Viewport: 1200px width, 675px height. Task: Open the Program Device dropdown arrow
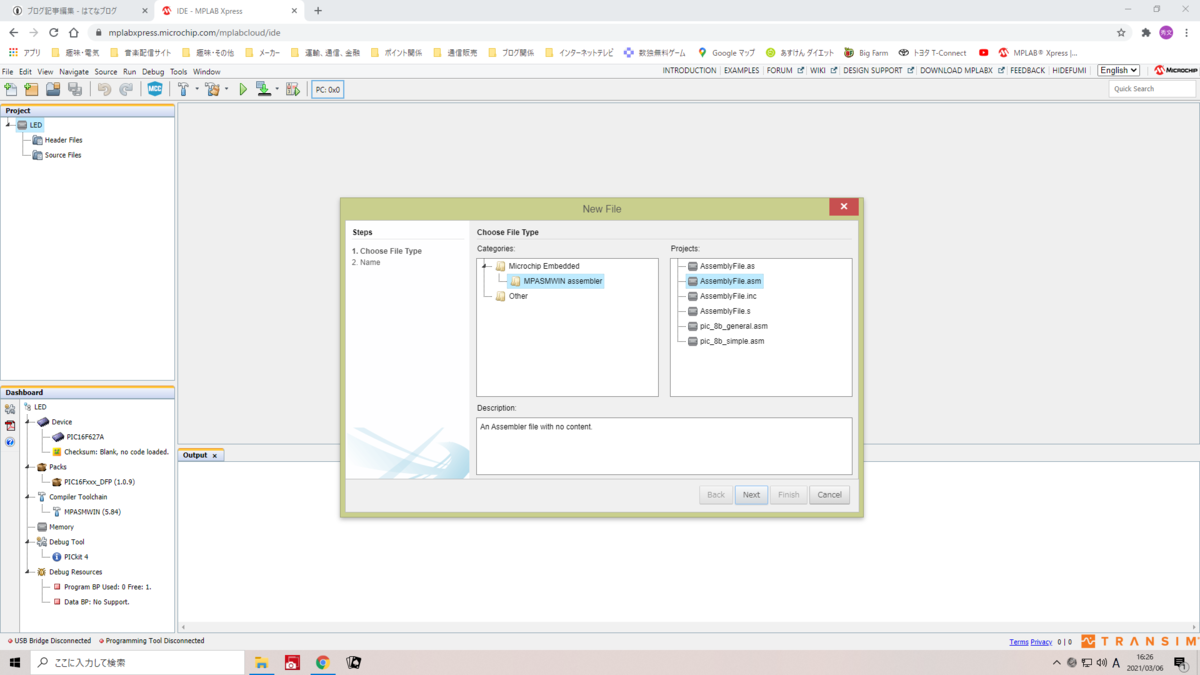[x=277, y=89]
